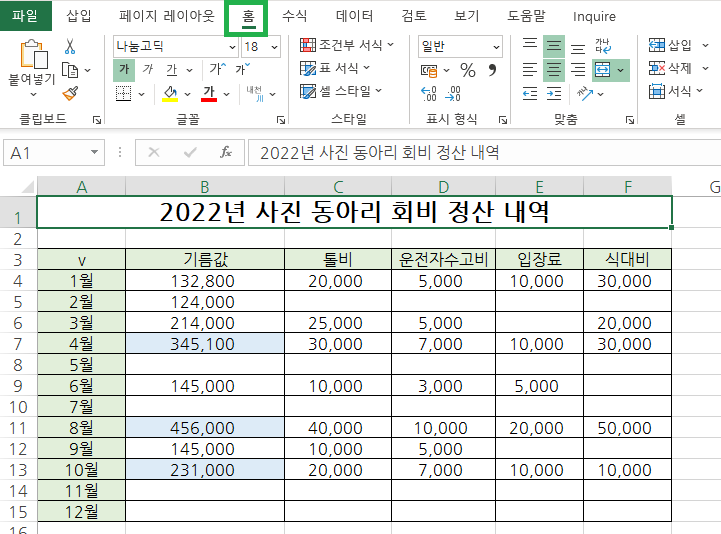Increase indent icon
The height and width of the screenshot is (534, 721).
click(x=554, y=94)
